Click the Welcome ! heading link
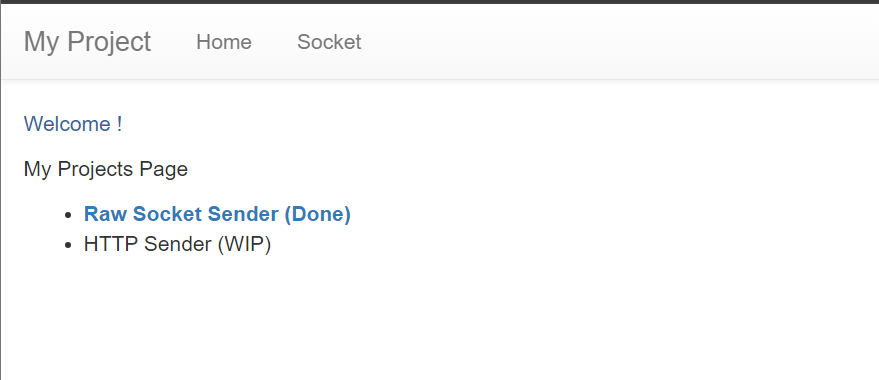 coord(73,124)
